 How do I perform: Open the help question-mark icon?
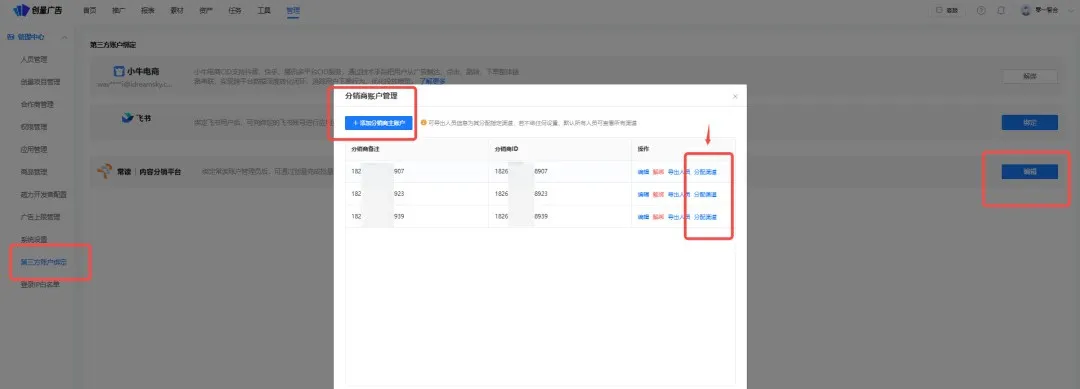[x=981, y=11]
